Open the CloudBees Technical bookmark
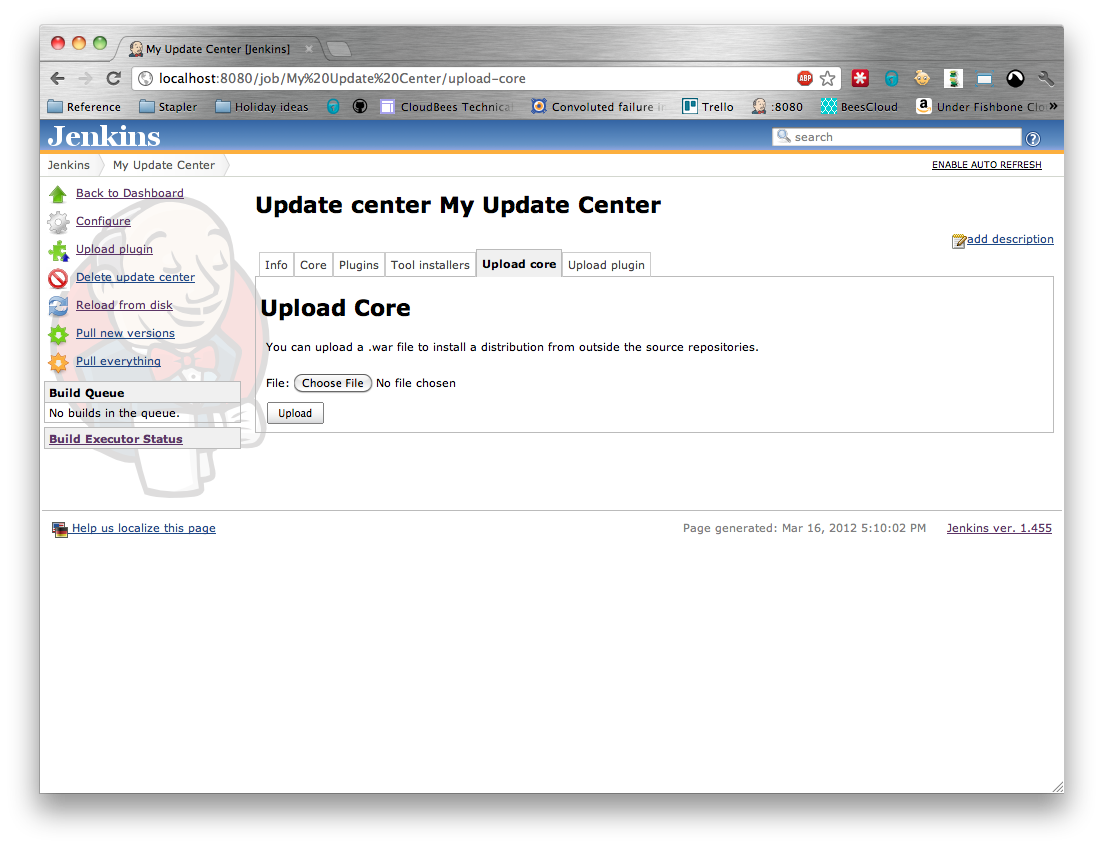1104x848 pixels. pyautogui.click(x=447, y=106)
